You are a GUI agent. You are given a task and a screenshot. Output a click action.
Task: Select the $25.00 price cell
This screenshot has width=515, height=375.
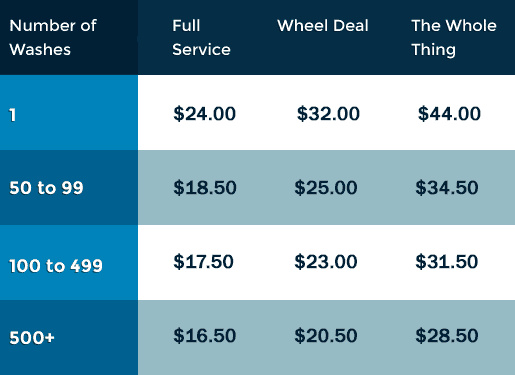[x=326, y=187]
